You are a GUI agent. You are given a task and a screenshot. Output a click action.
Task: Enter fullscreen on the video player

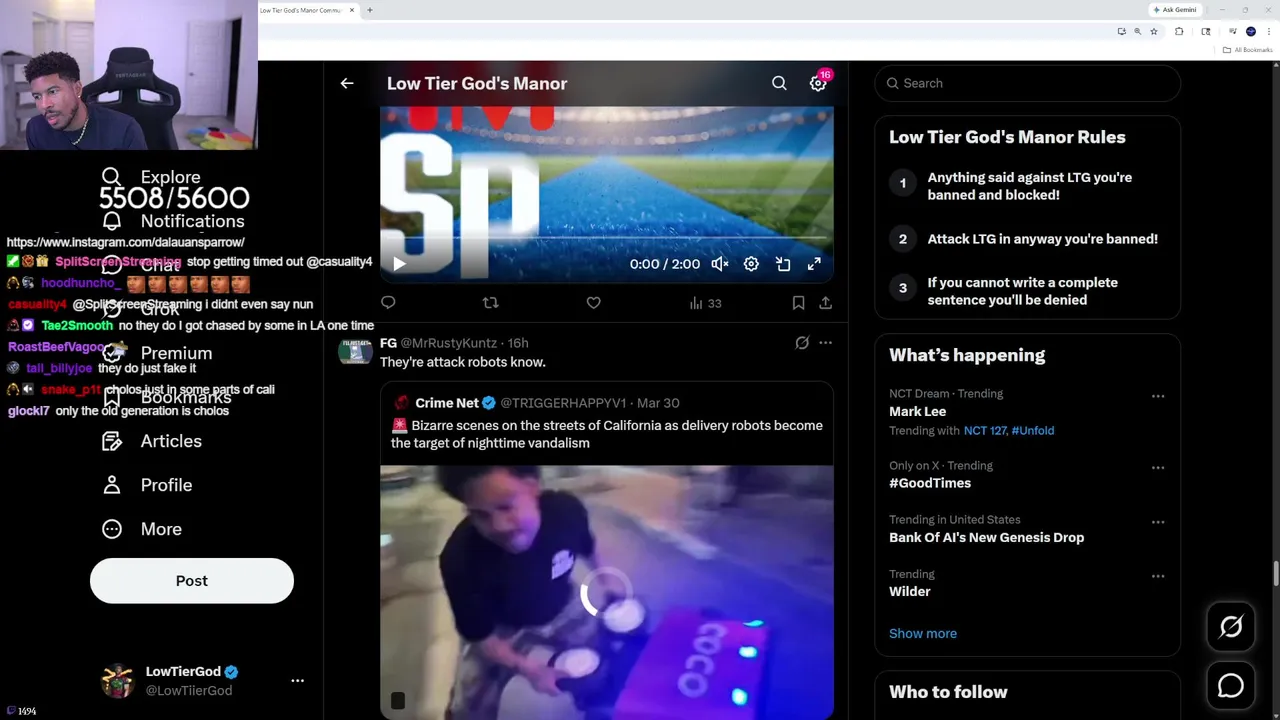coord(814,264)
